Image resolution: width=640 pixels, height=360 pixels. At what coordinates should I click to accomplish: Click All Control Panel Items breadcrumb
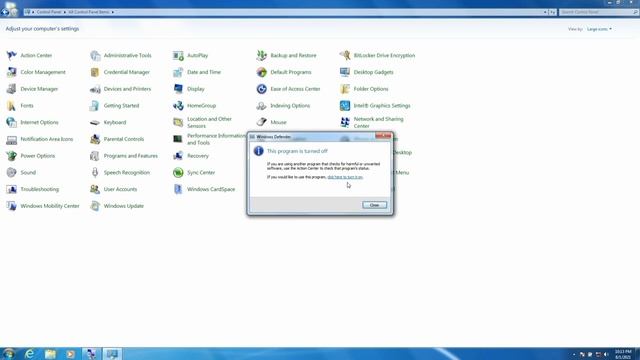tap(89, 12)
